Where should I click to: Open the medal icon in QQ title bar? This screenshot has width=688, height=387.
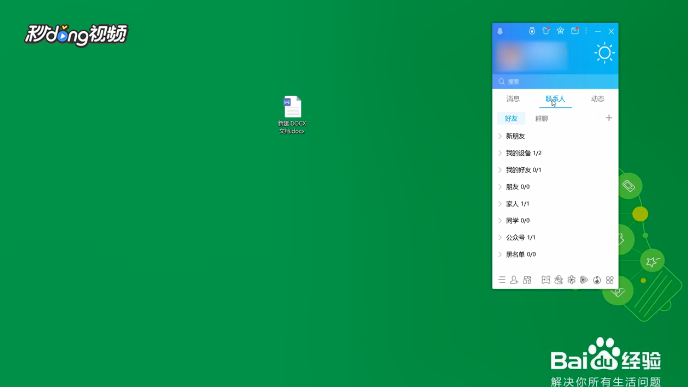(x=532, y=31)
